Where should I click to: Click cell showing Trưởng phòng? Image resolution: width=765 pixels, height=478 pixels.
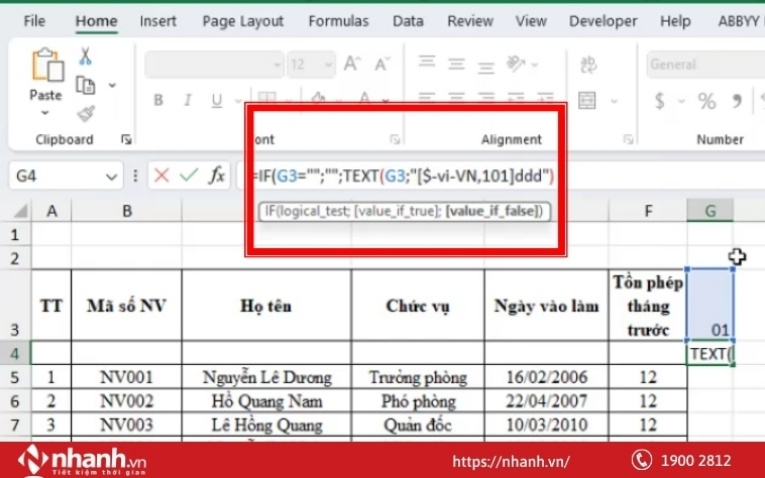(x=418, y=377)
